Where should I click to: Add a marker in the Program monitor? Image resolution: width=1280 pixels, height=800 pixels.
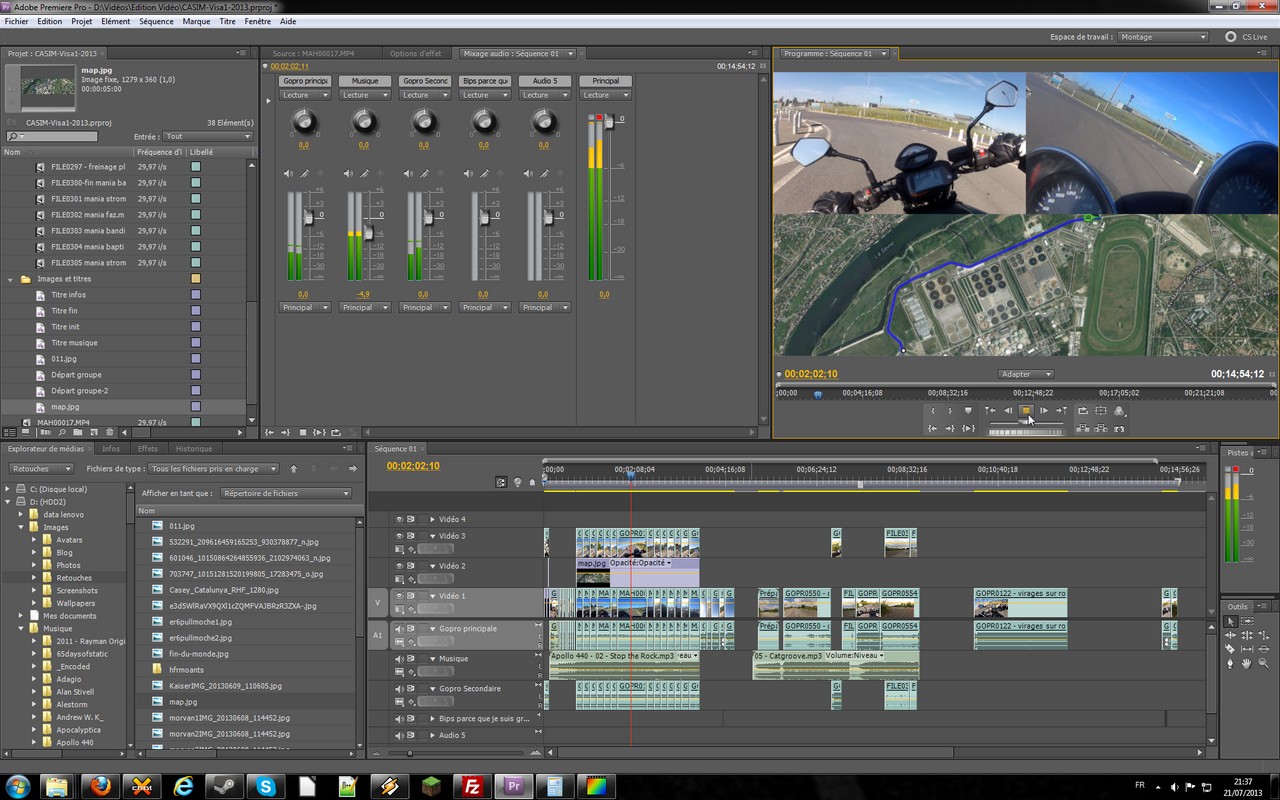[x=968, y=410]
